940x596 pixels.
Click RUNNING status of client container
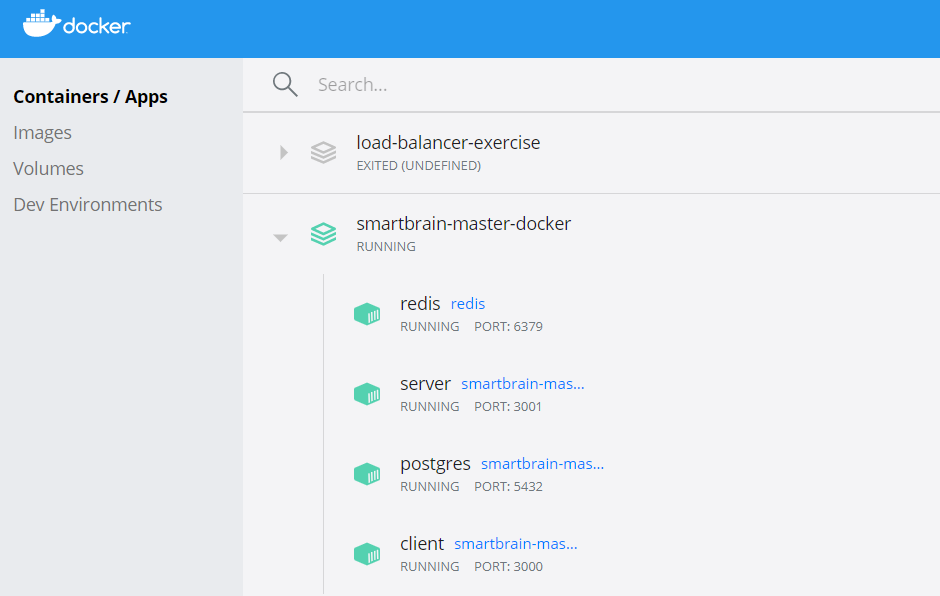coord(430,567)
